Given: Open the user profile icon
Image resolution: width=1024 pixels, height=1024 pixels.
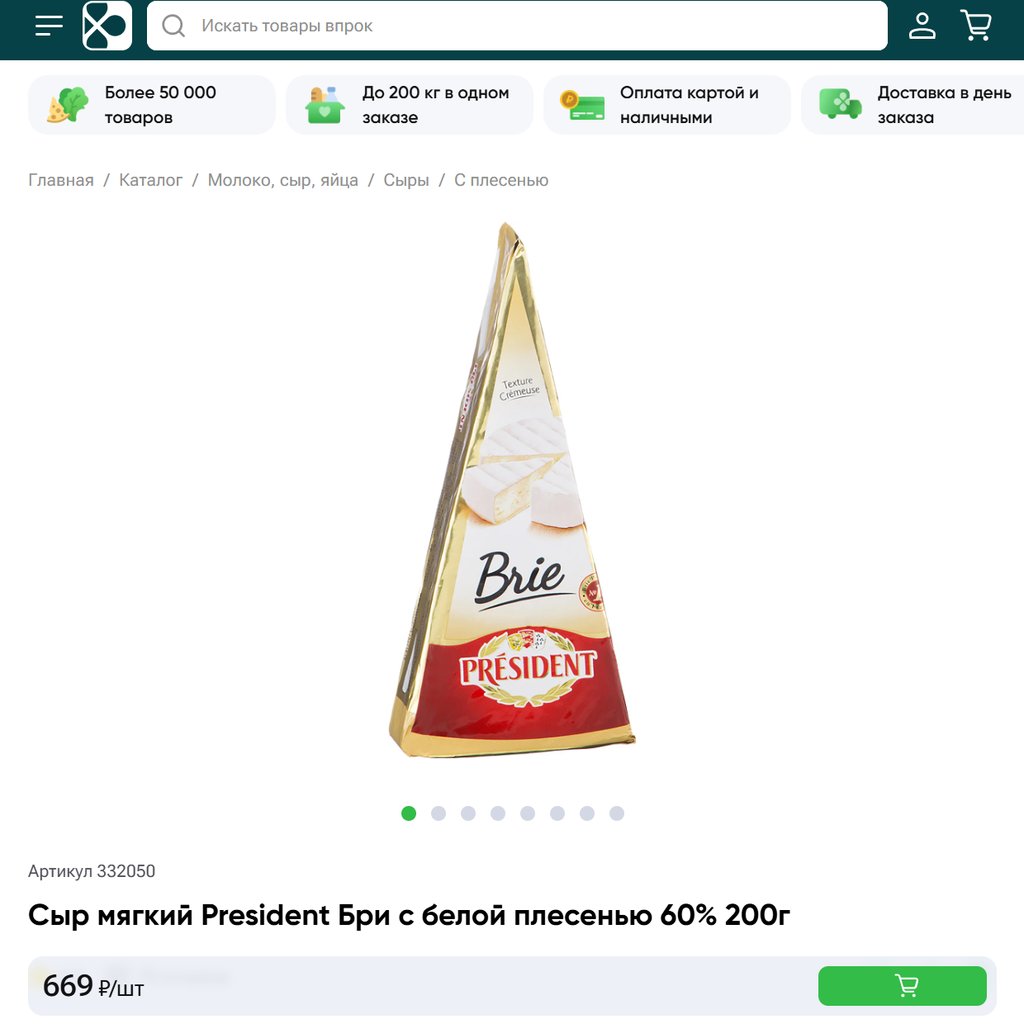Looking at the screenshot, I should point(922,25).
